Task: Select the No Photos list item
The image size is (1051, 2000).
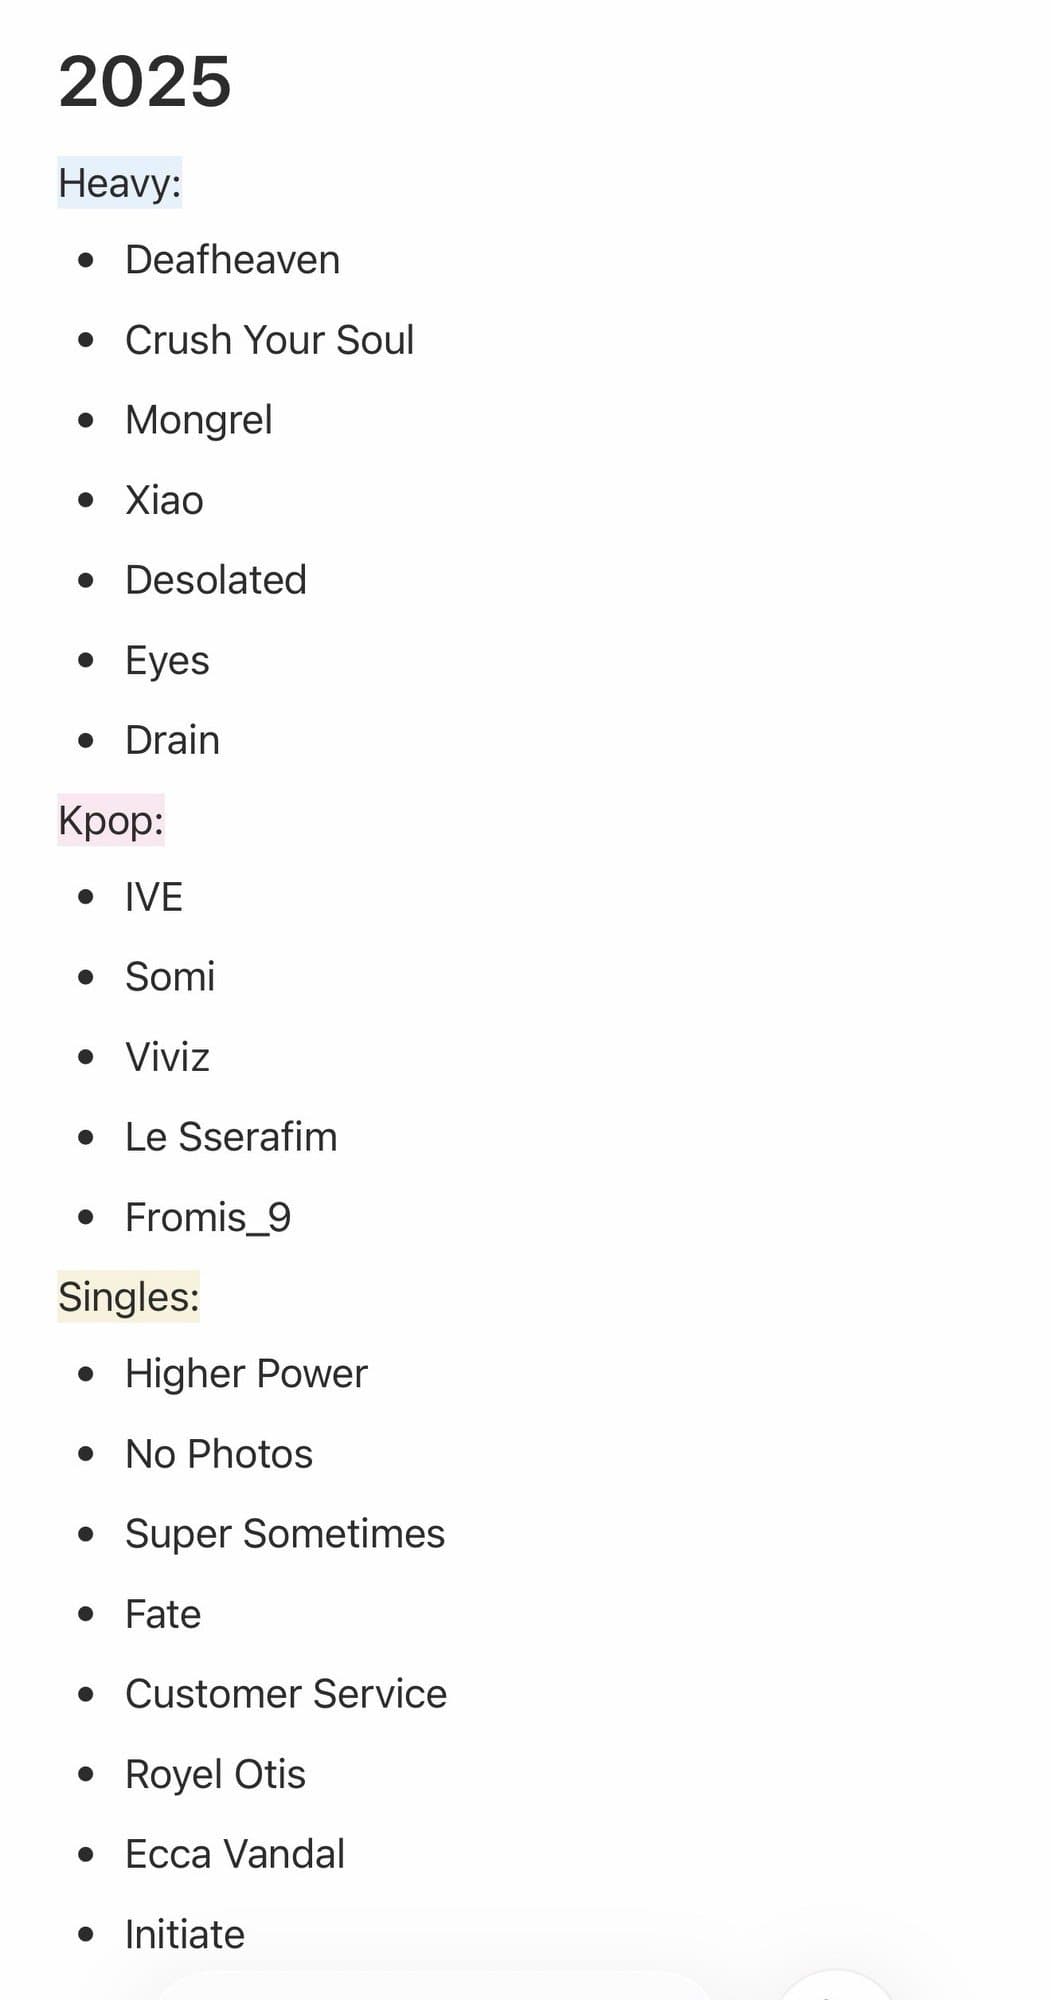Action: pyautogui.click(x=219, y=1454)
